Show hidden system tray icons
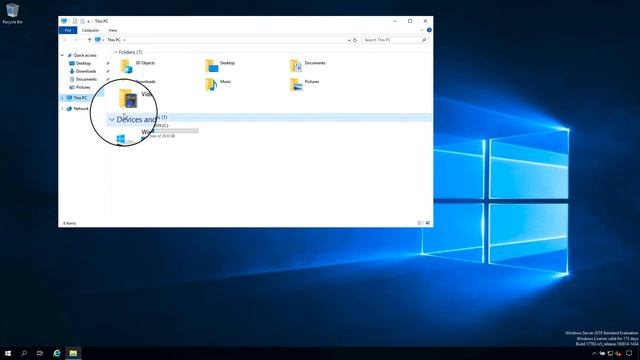 click(594, 353)
